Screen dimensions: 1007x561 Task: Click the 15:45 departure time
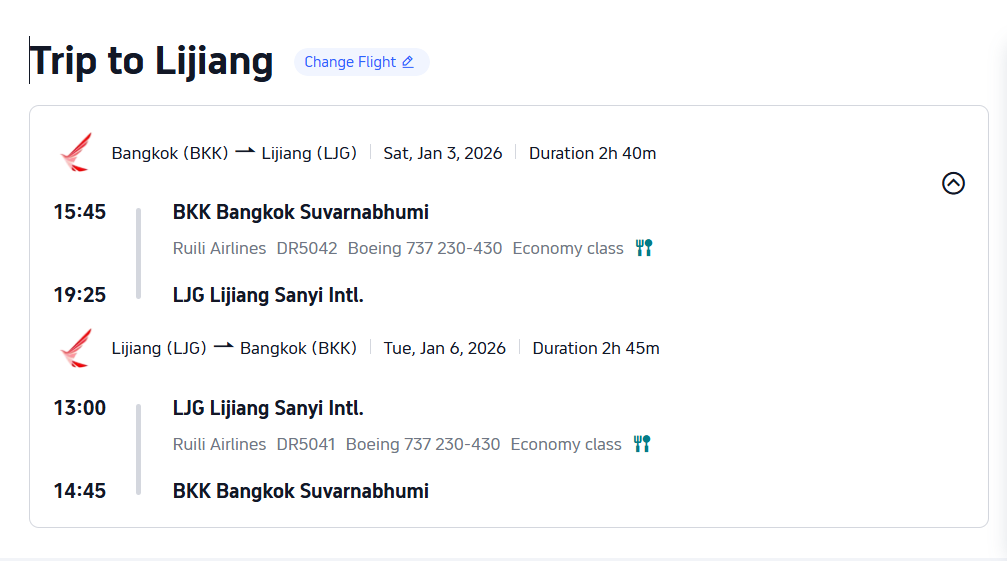(80, 212)
